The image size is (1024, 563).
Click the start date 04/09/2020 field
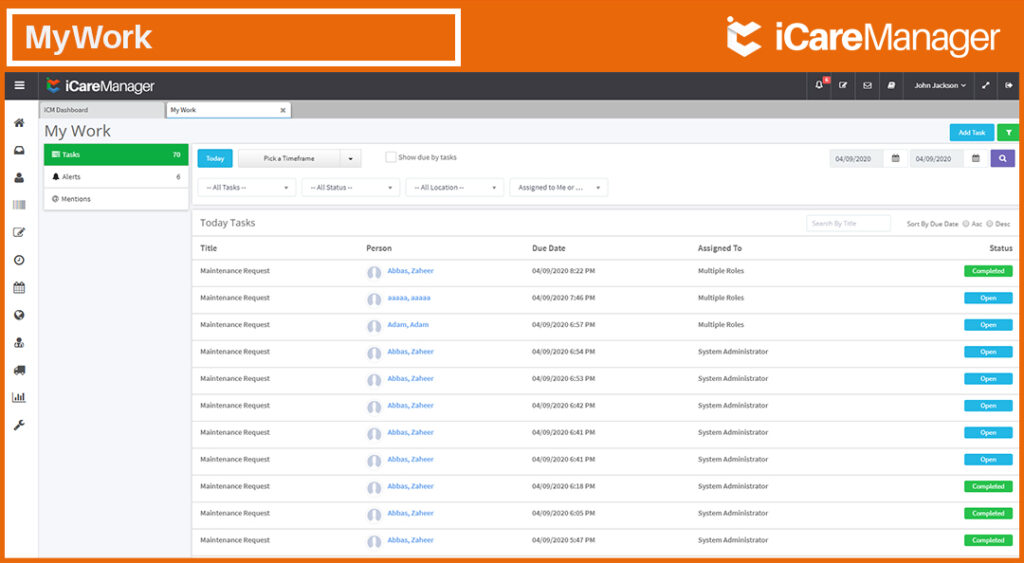(x=857, y=159)
